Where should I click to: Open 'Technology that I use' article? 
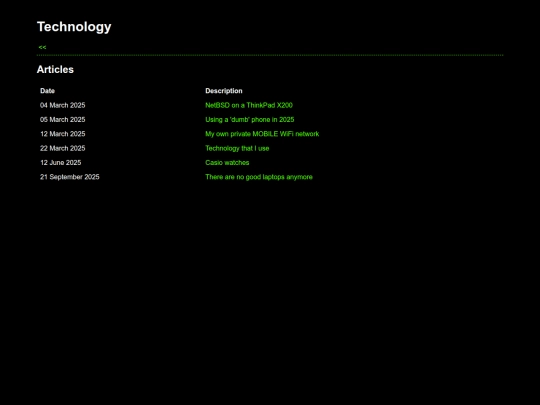point(237,148)
